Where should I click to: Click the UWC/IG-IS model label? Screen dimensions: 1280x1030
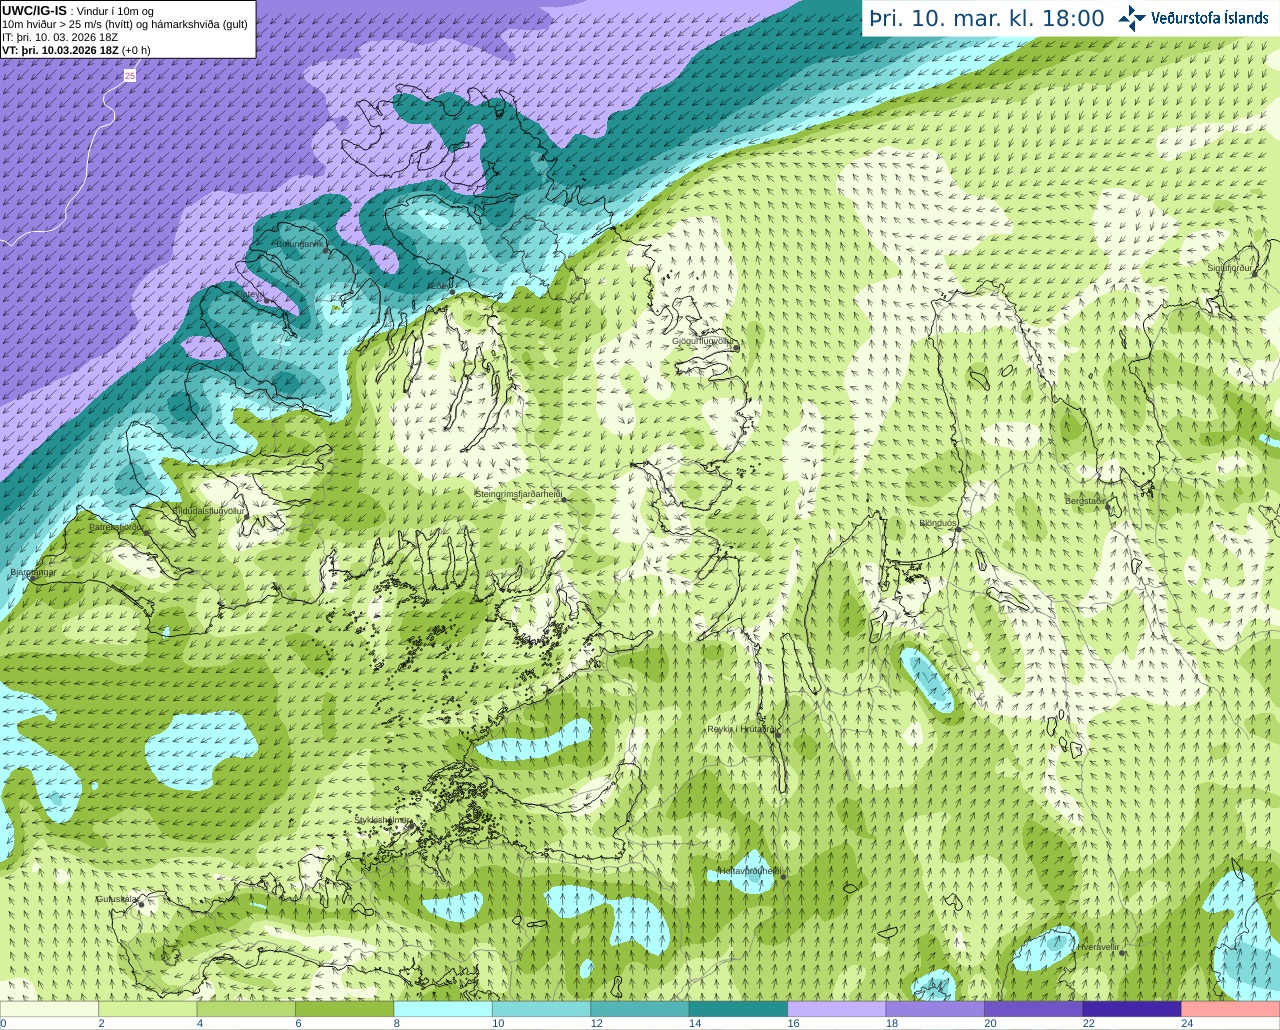click(x=34, y=11)
